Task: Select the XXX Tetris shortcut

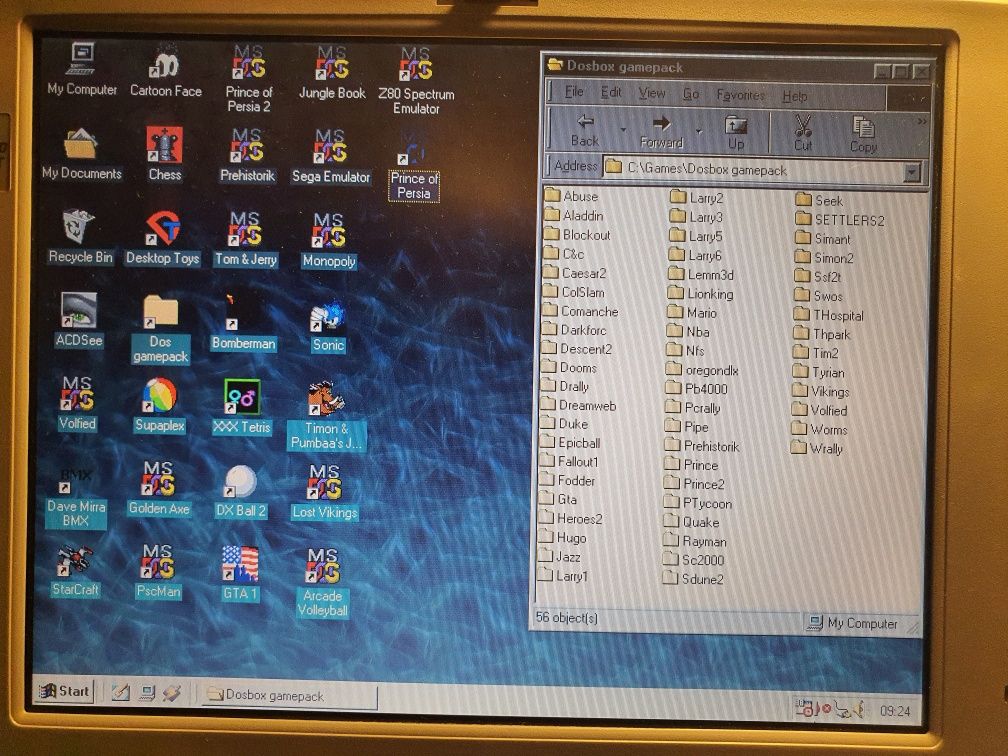Action: coord(242,406)
